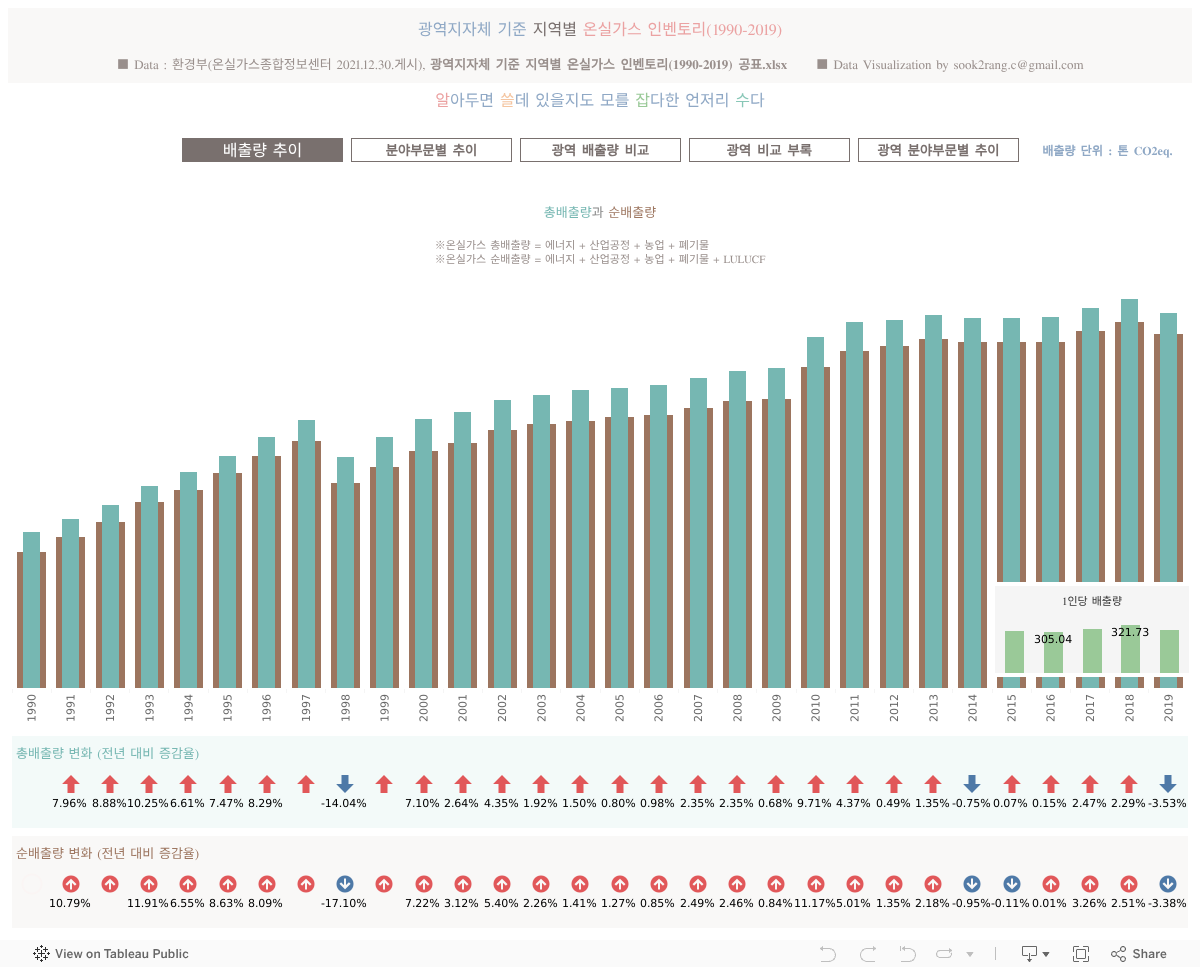The width and height of the screenshot is (1200, 967).
Task: Open the 분야부문별 추이 tab
Action: click(x=431, y=150)
